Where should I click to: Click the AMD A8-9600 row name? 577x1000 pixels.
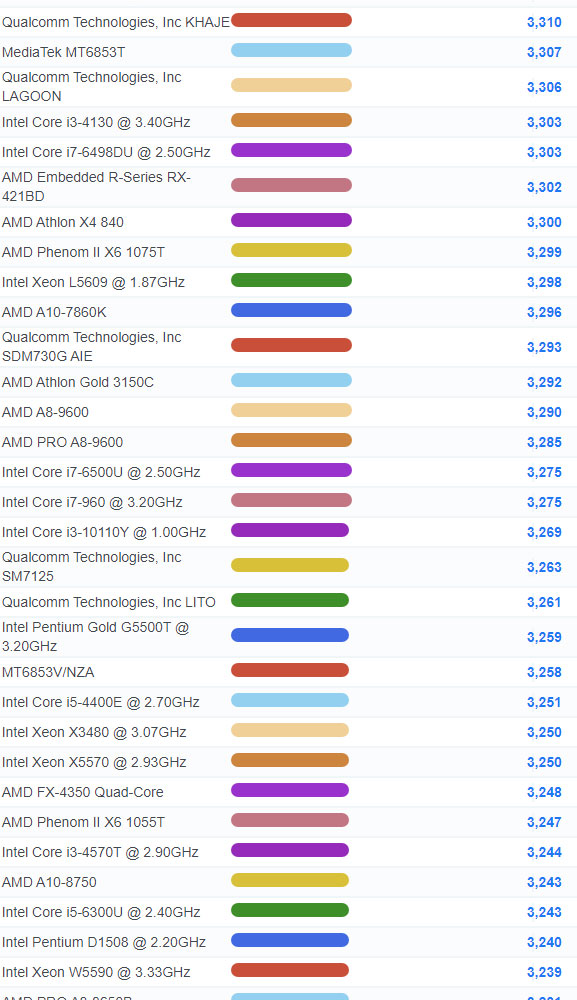[45, 413]
